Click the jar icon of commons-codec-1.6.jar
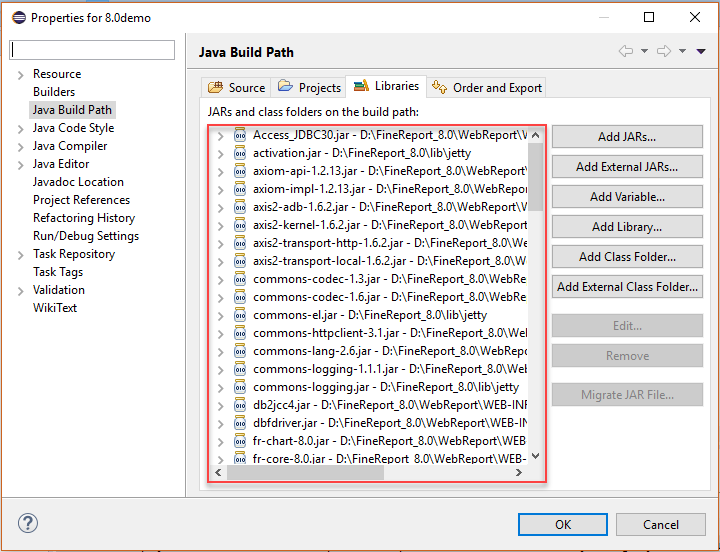 (x=240, y=297)
